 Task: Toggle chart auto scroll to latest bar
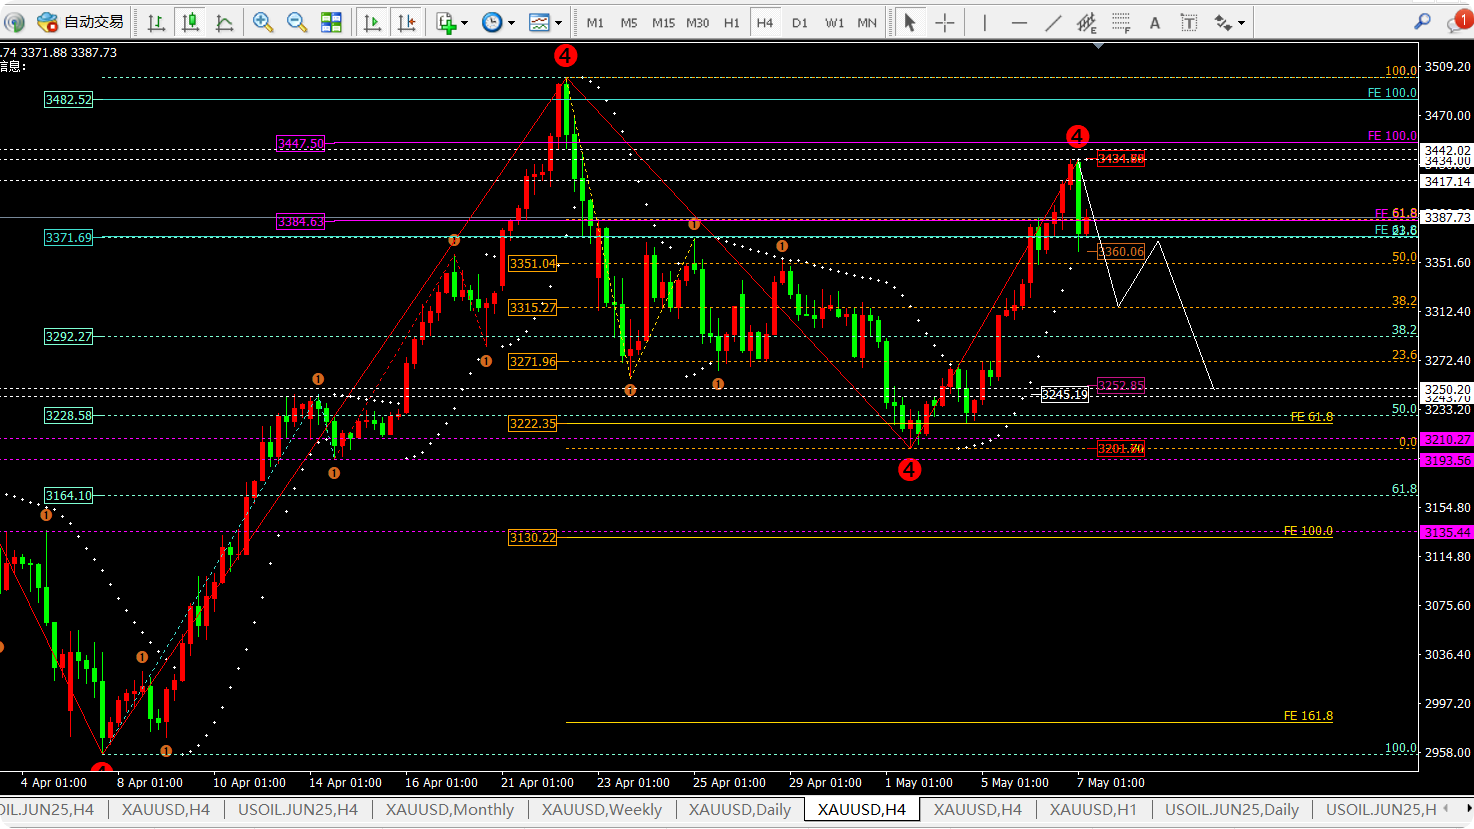[x=372, y=22]
